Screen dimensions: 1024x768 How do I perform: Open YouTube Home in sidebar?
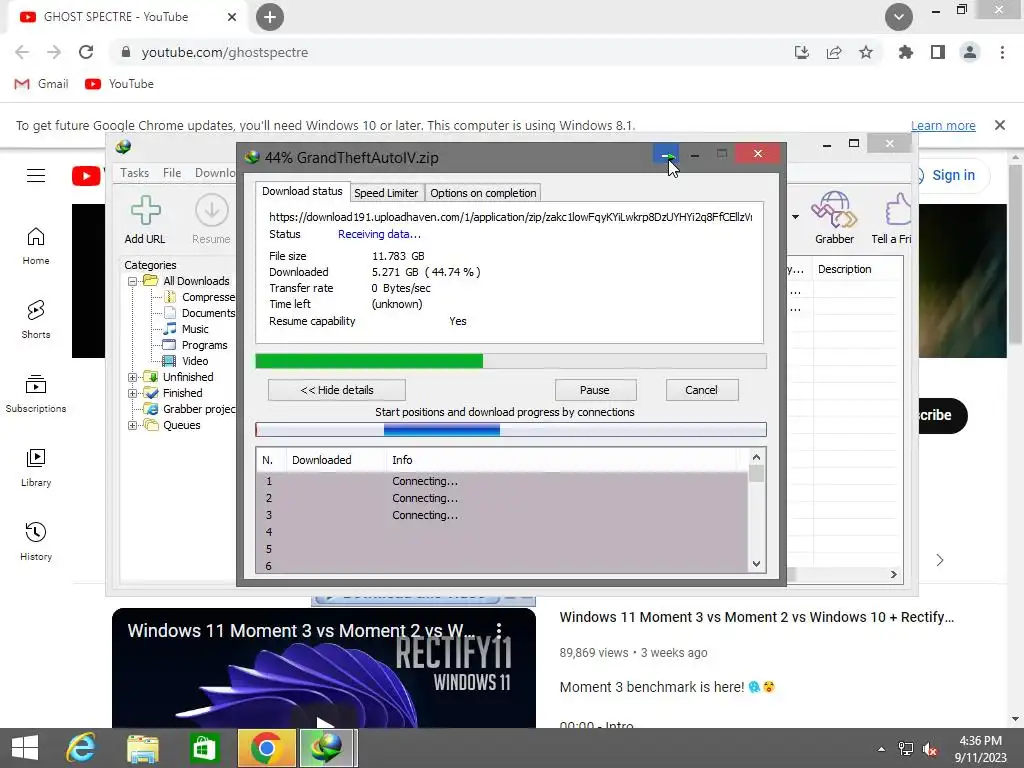tap(36, 246)
